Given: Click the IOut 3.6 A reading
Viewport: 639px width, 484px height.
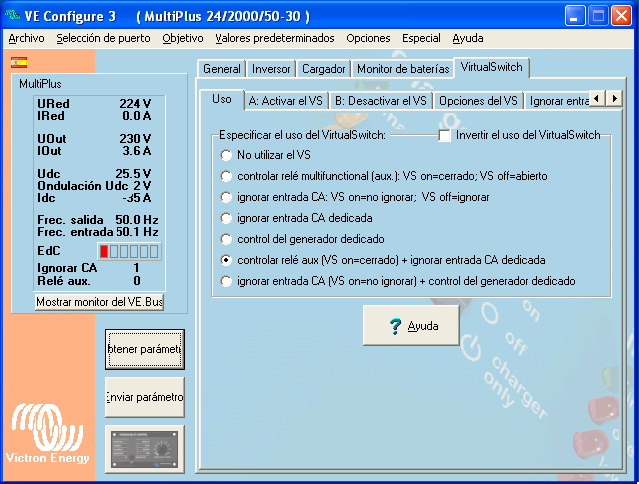Looking at the screenshot, I should [x=95, y=151].
